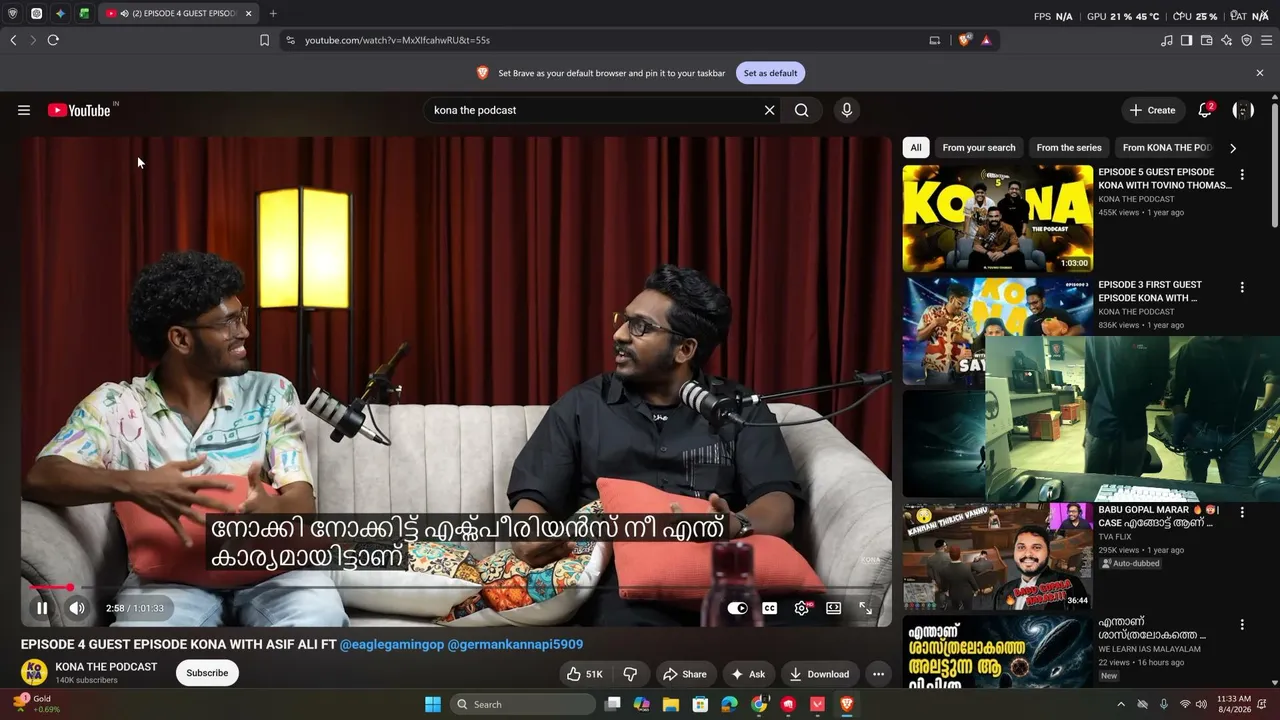Open the Ask AI button
Screen dimensions: 1280x720
748,674
